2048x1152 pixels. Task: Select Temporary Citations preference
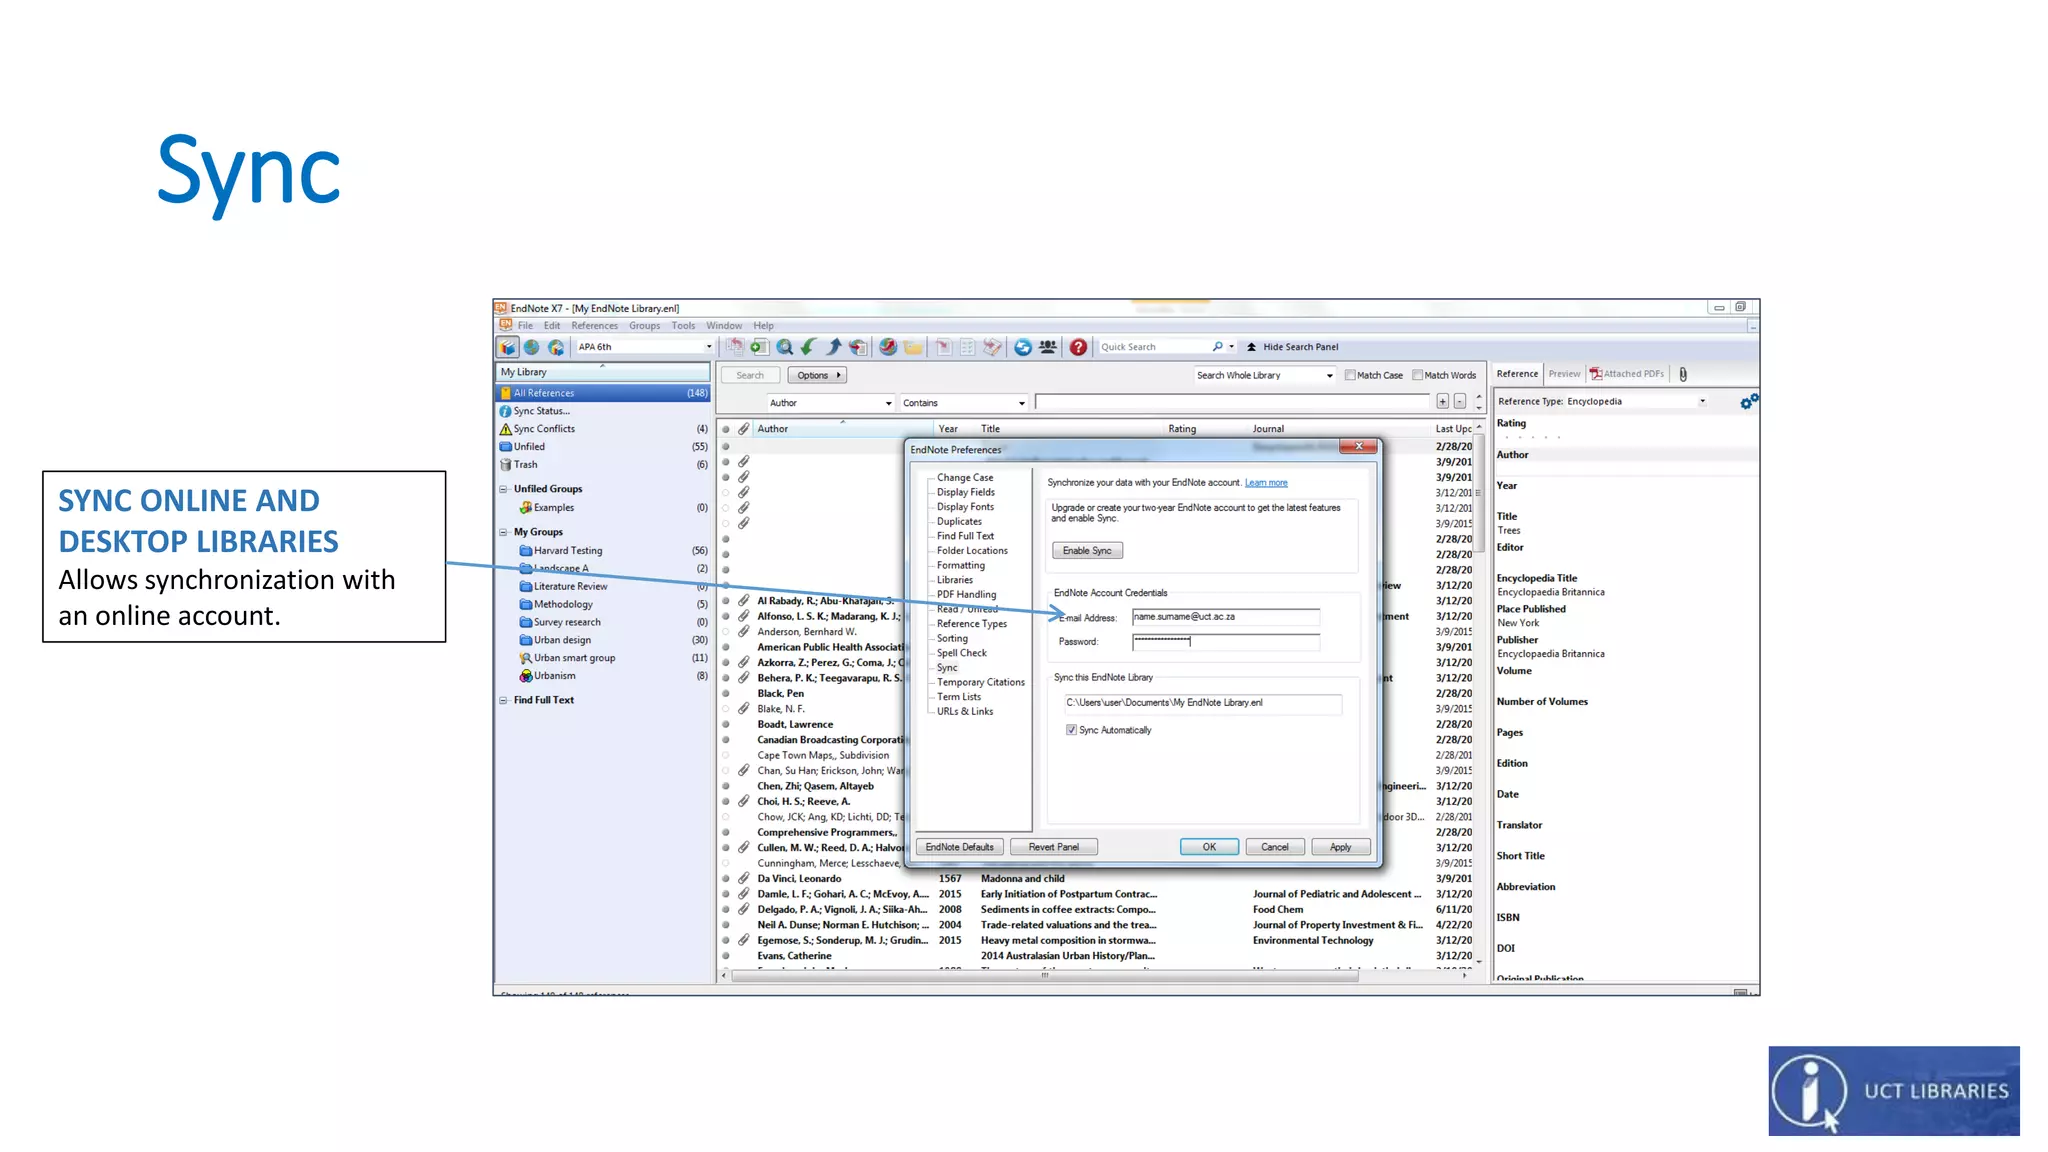980,682
